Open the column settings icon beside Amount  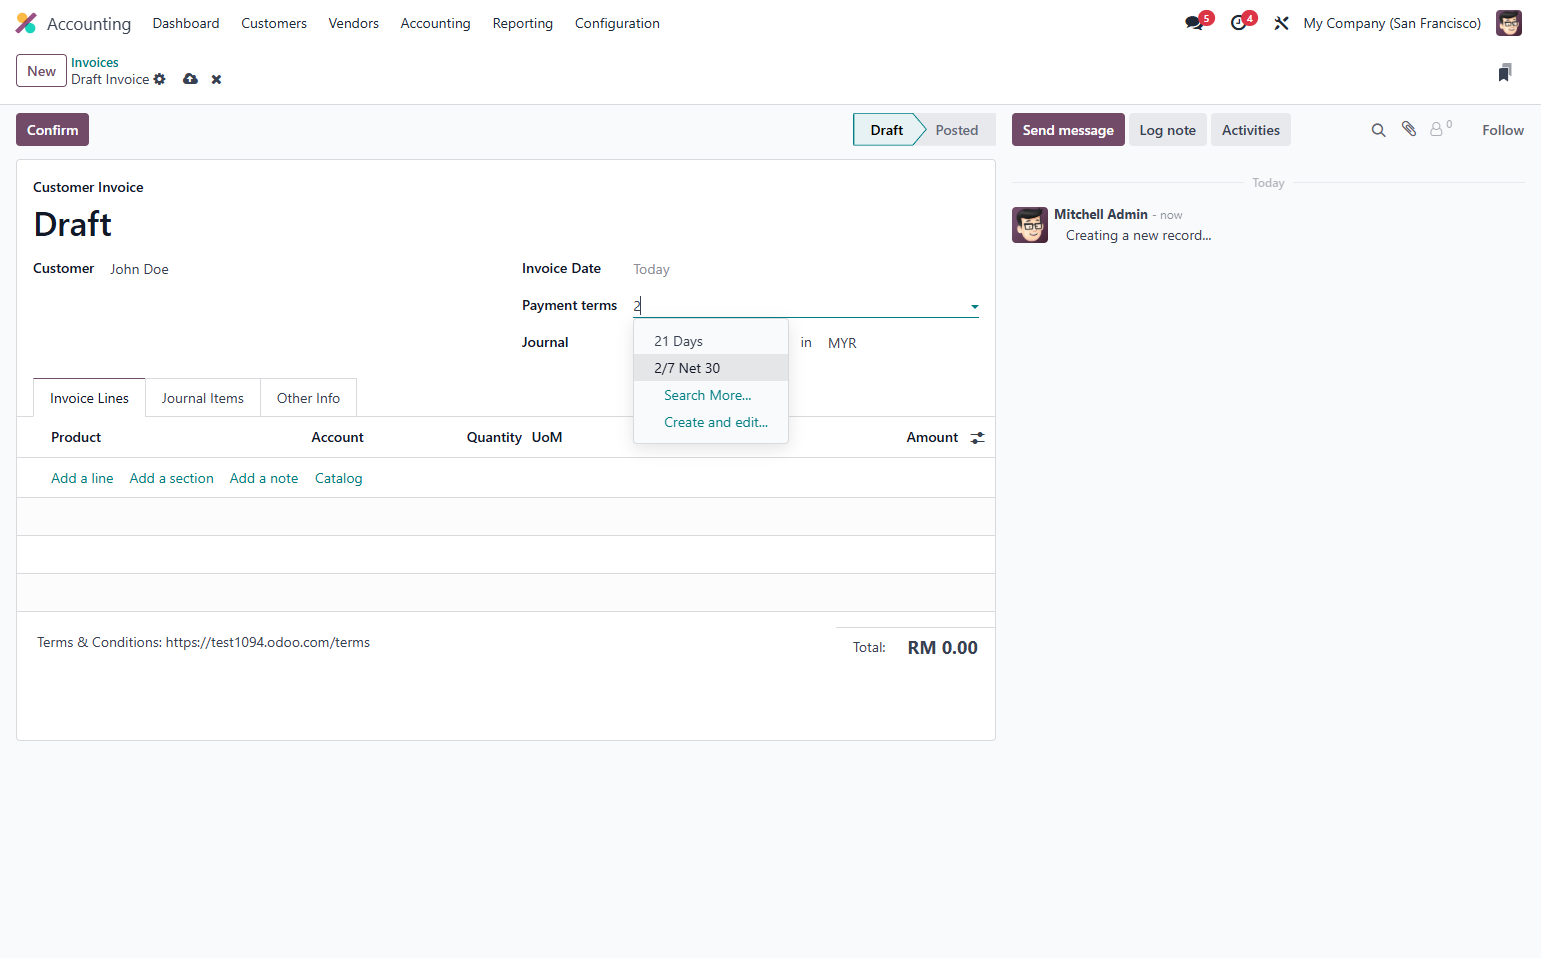(977, 437)
